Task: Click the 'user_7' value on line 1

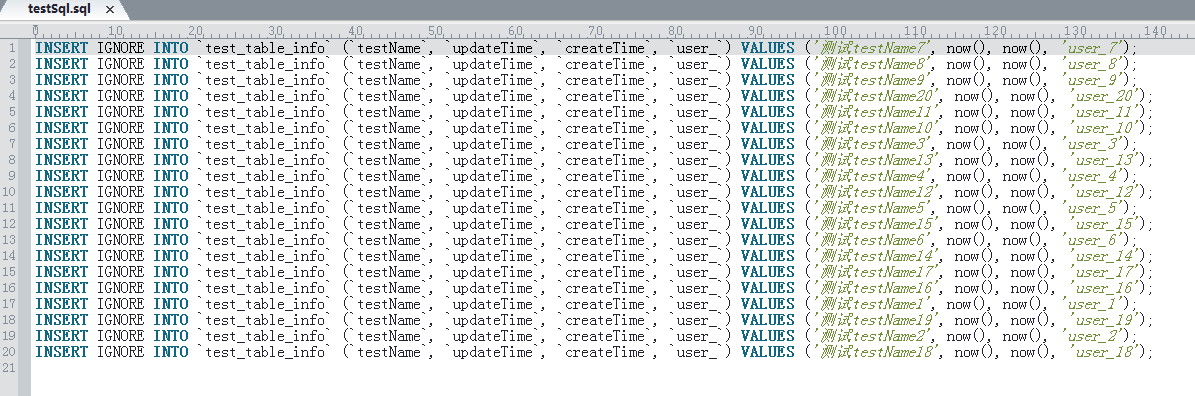Action: [x=1092, y=48]
